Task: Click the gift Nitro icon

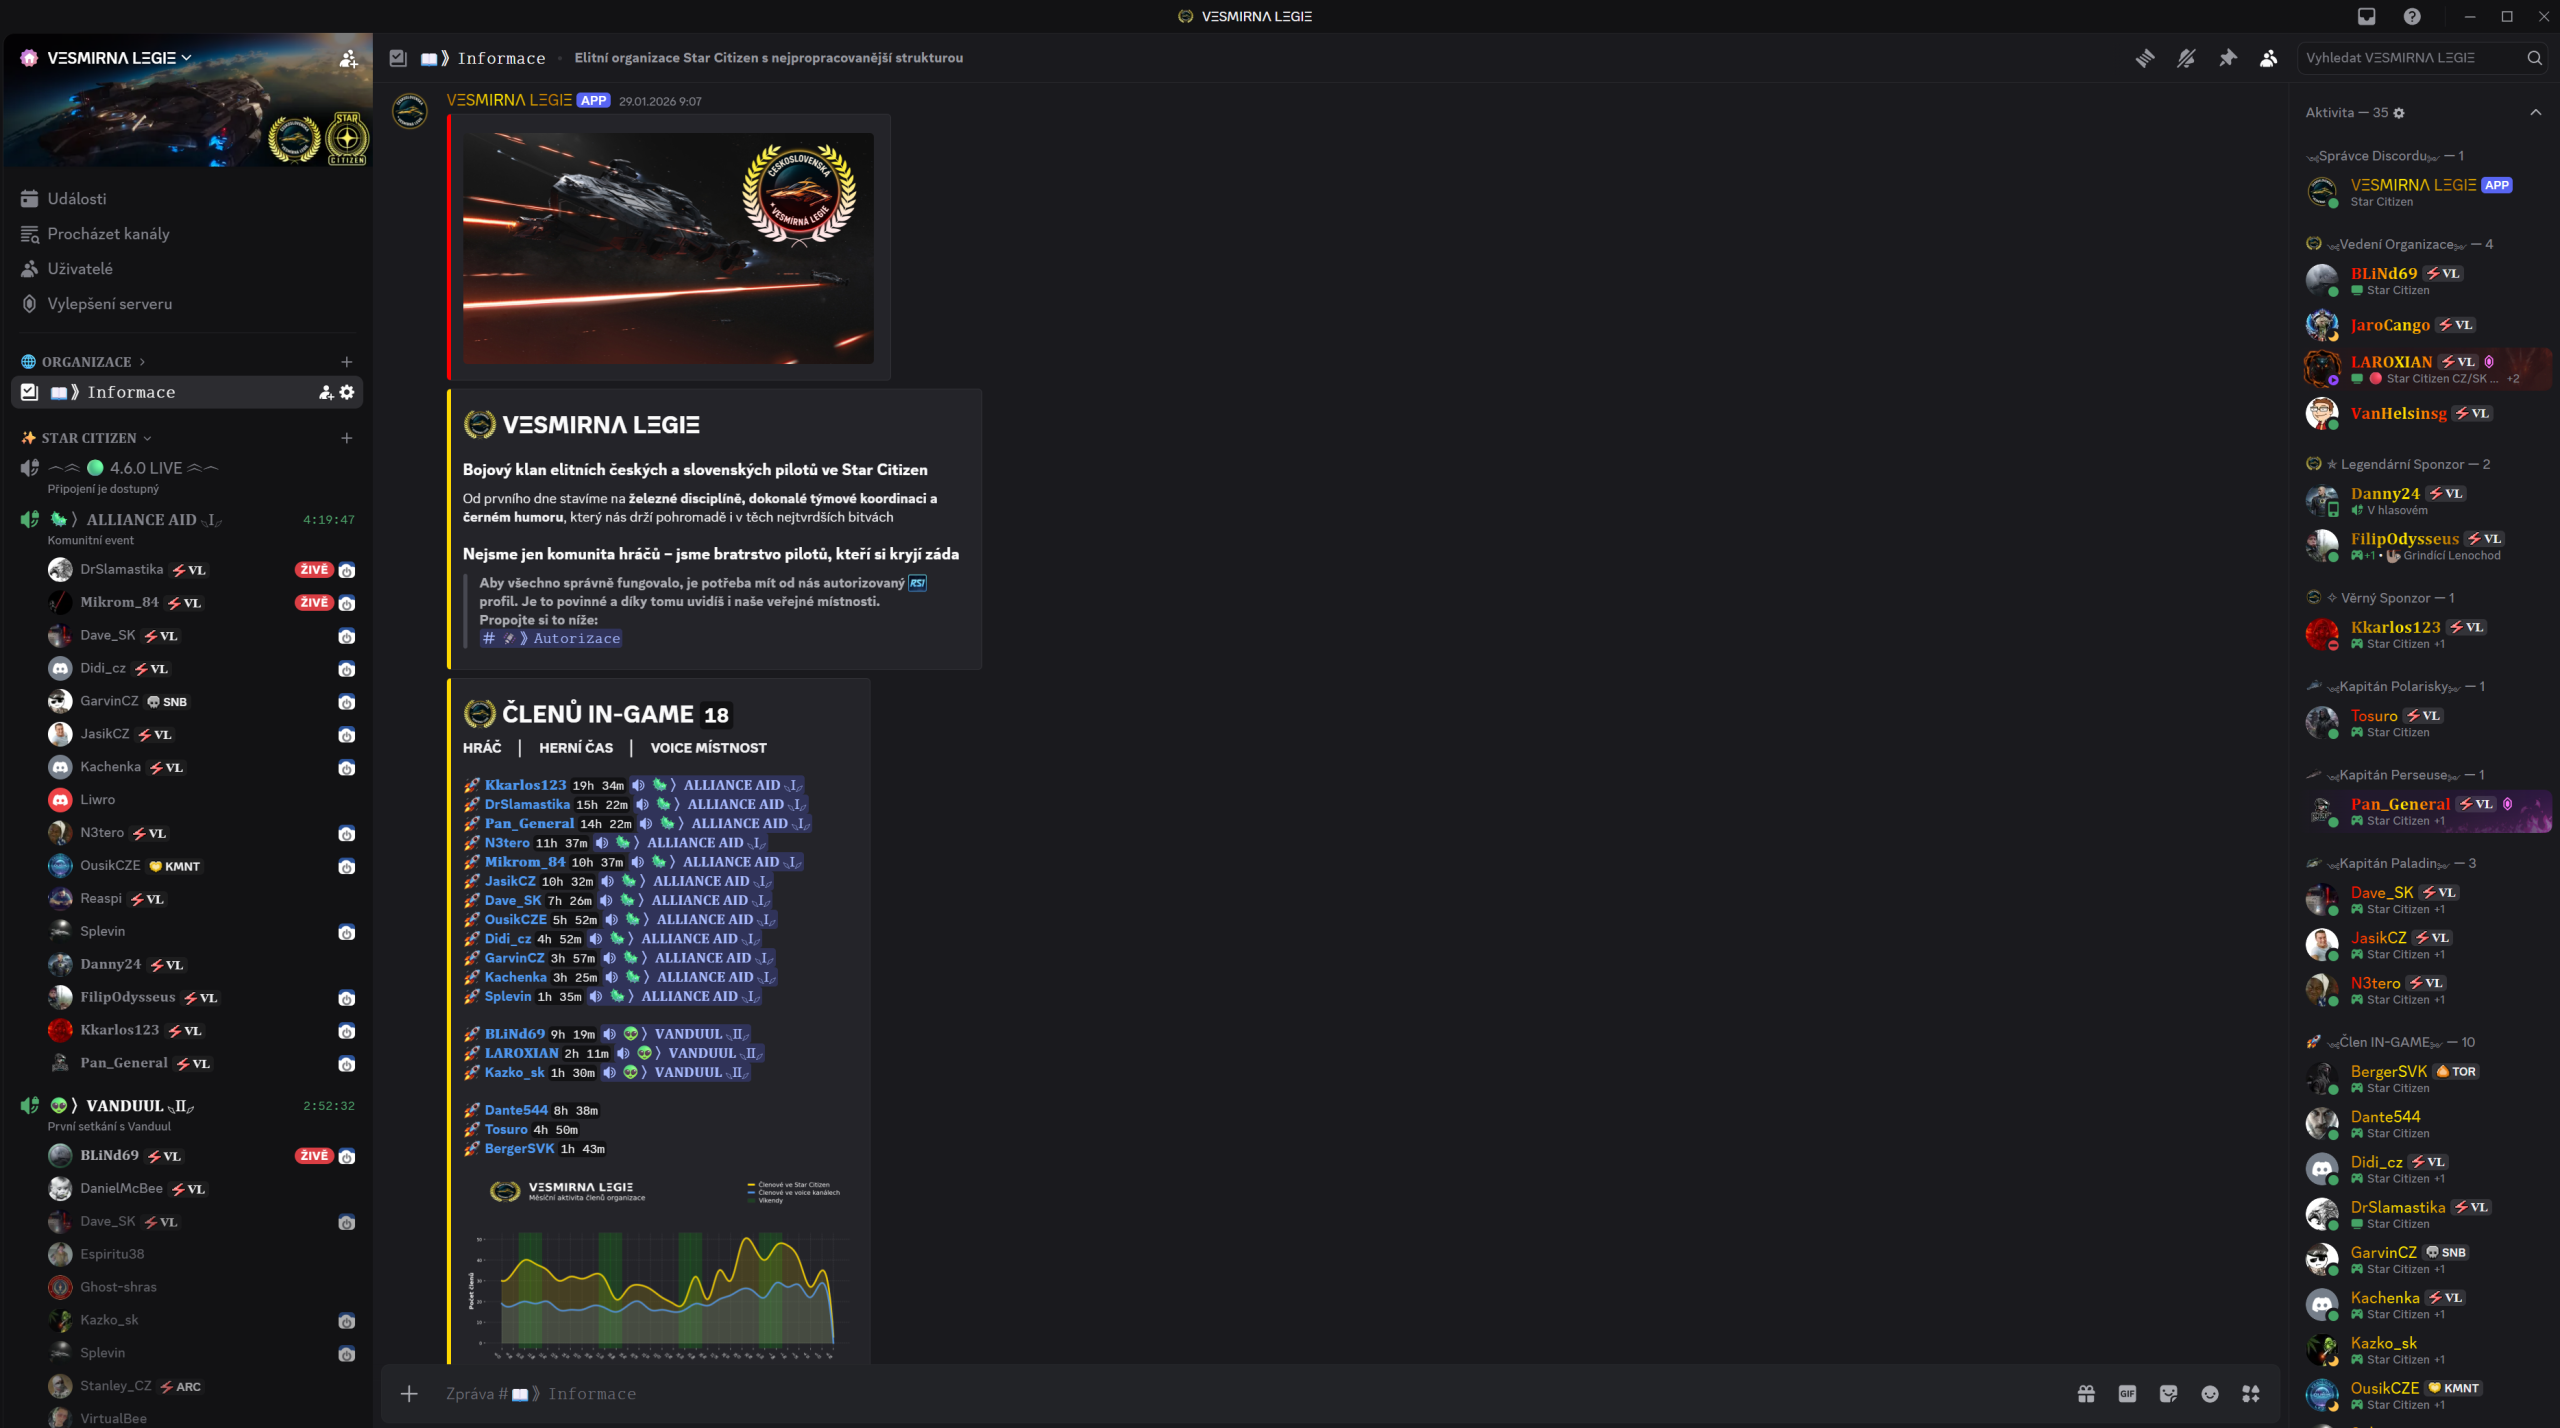Action: pos(2086,1393)
